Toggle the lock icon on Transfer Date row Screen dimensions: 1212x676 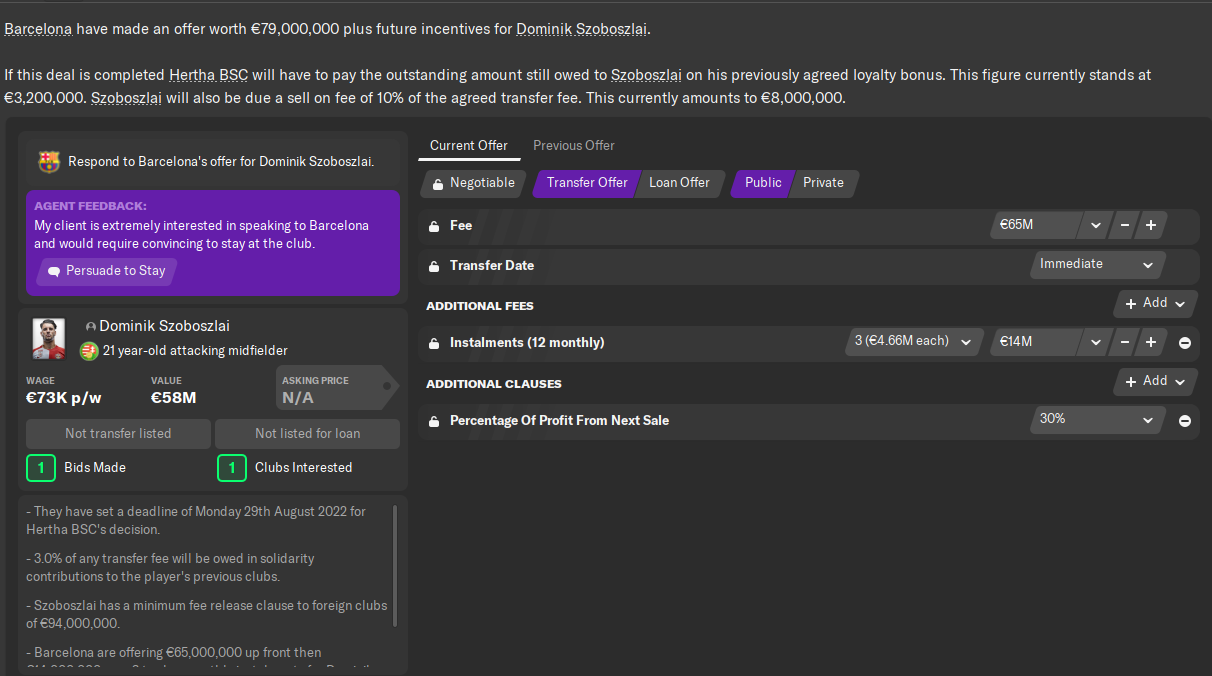(434, 266)
